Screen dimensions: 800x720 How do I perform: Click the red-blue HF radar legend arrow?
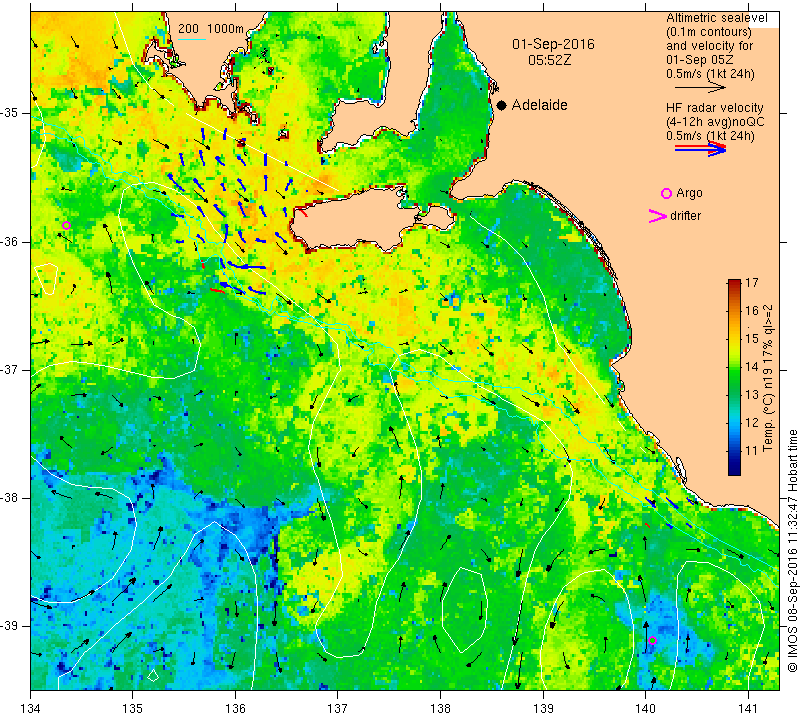pos(700,148)
